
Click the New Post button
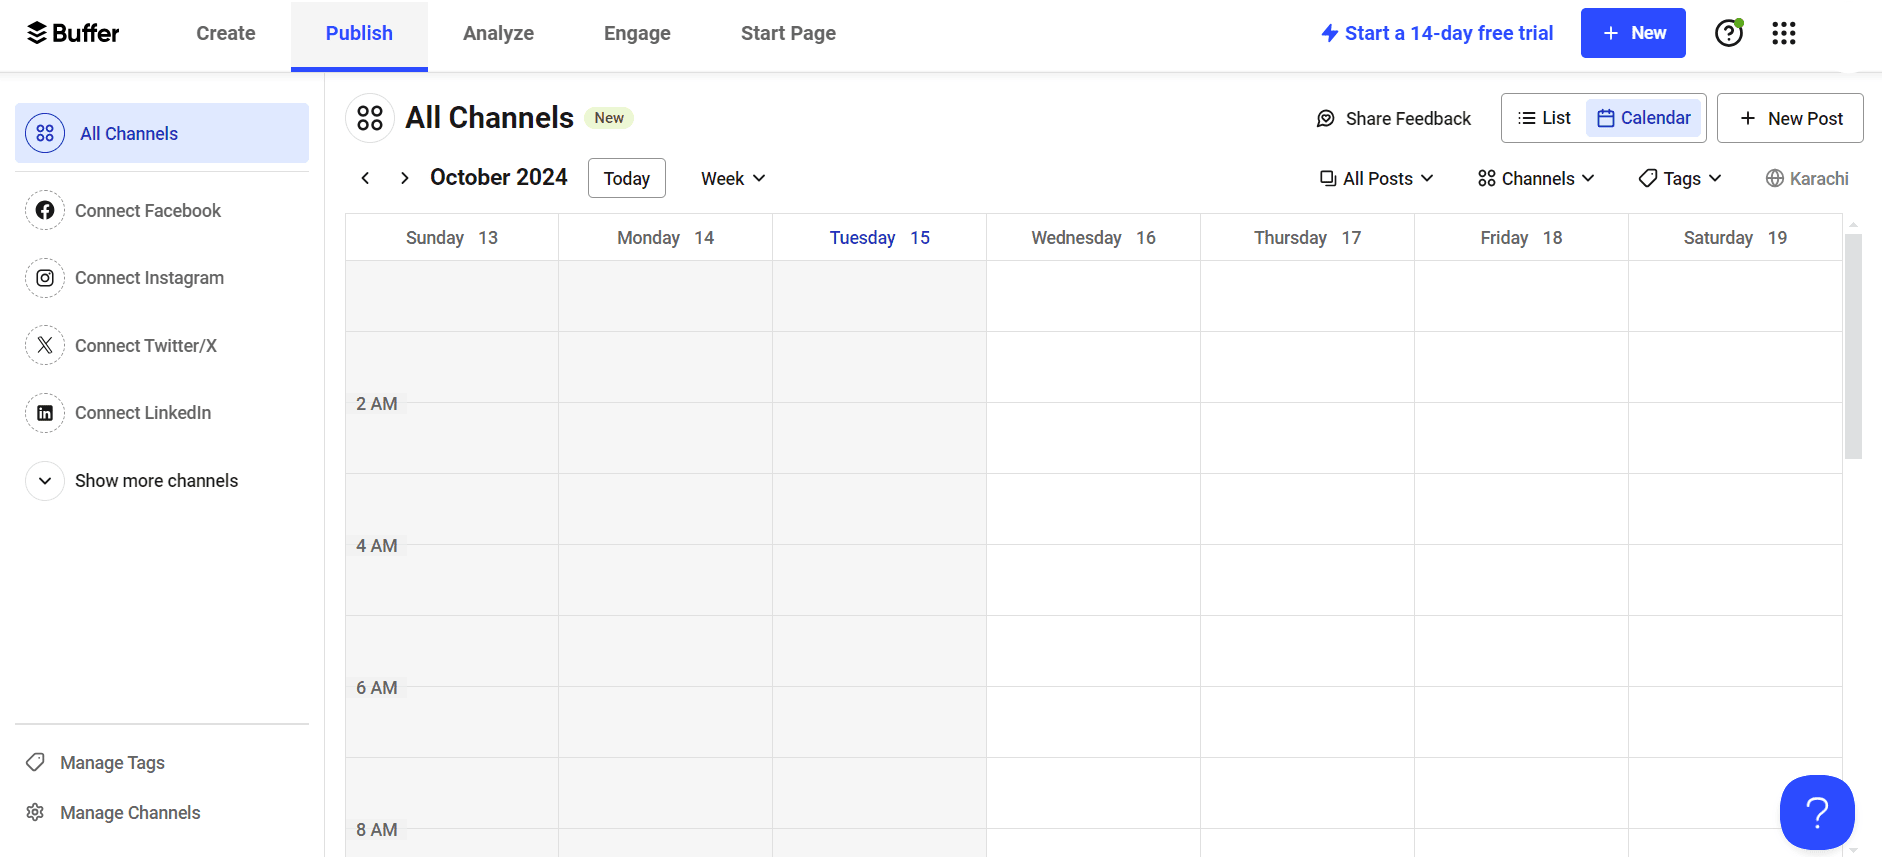click(x=1790, y=118)
